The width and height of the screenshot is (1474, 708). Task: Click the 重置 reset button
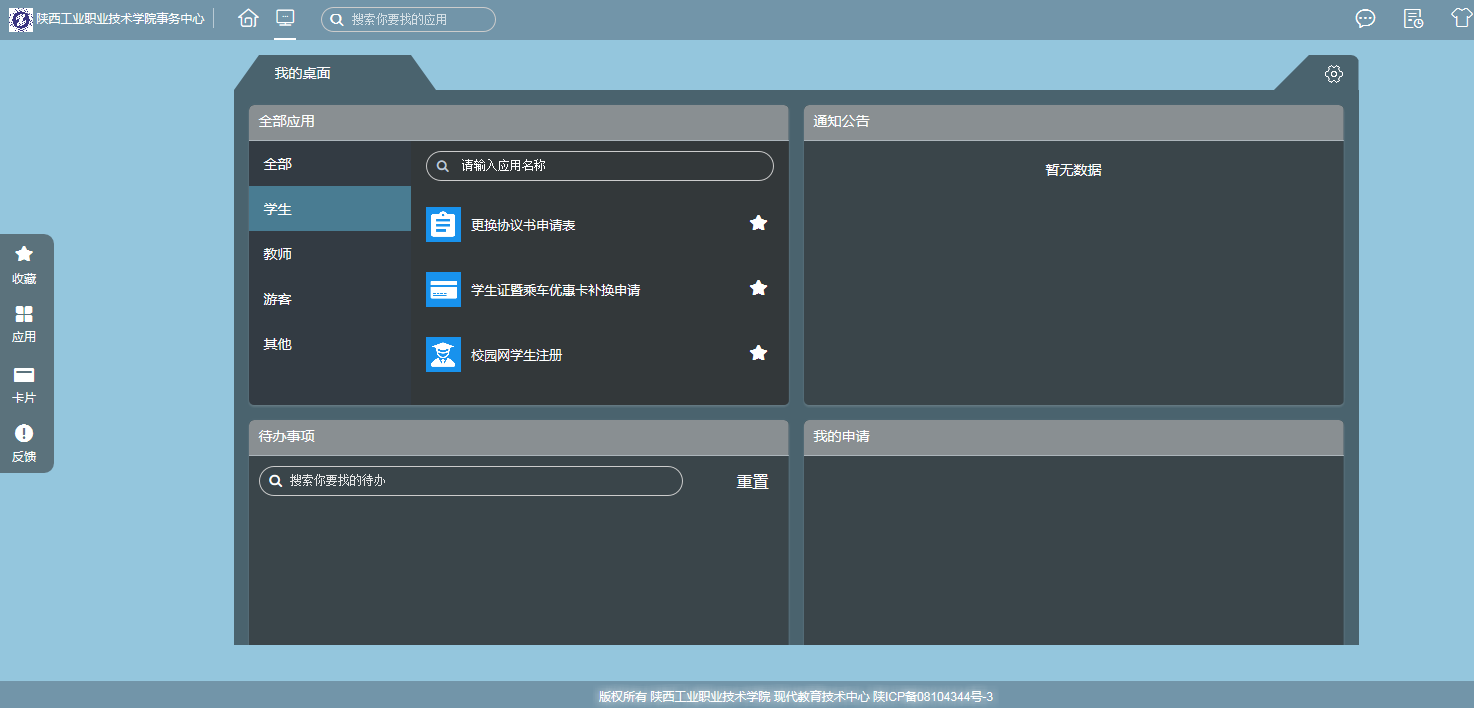pyautogui.click(x=753, y=481)
